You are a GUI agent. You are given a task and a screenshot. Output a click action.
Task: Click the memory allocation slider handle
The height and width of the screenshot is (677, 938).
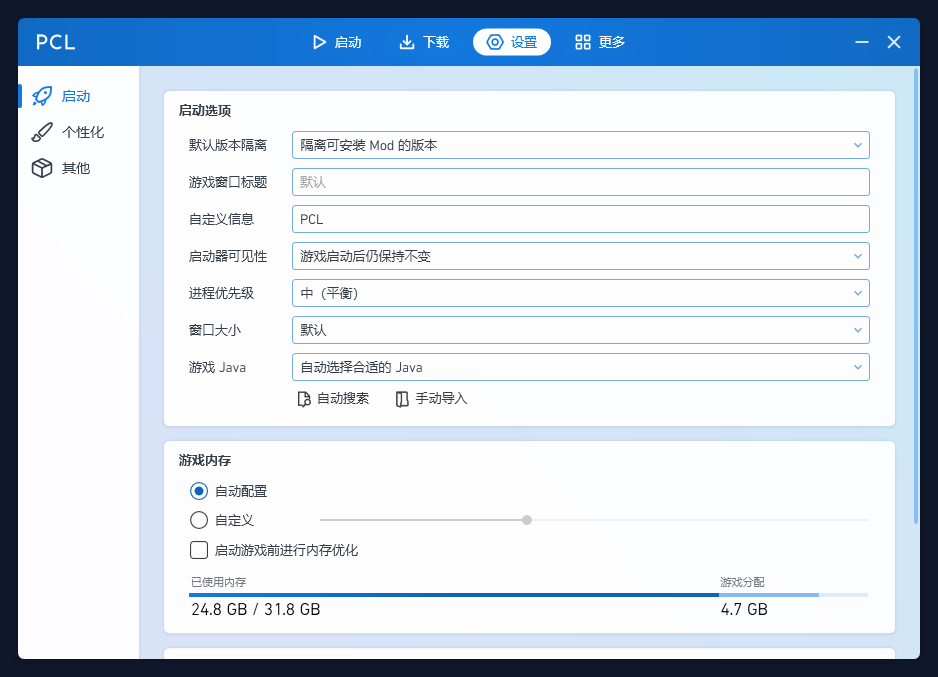[x=527, y=520]
